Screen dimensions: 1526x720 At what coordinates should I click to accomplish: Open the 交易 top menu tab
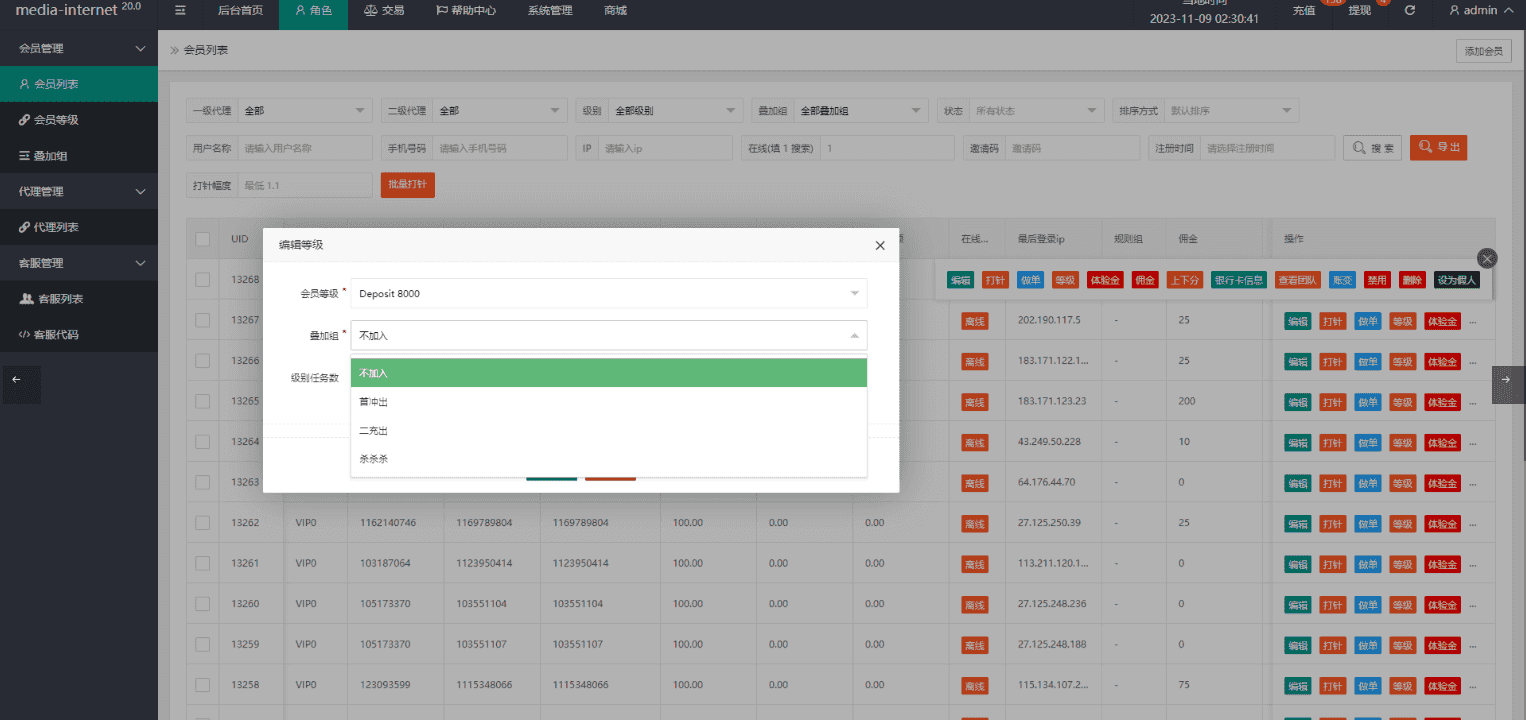[x=384, y=11]
